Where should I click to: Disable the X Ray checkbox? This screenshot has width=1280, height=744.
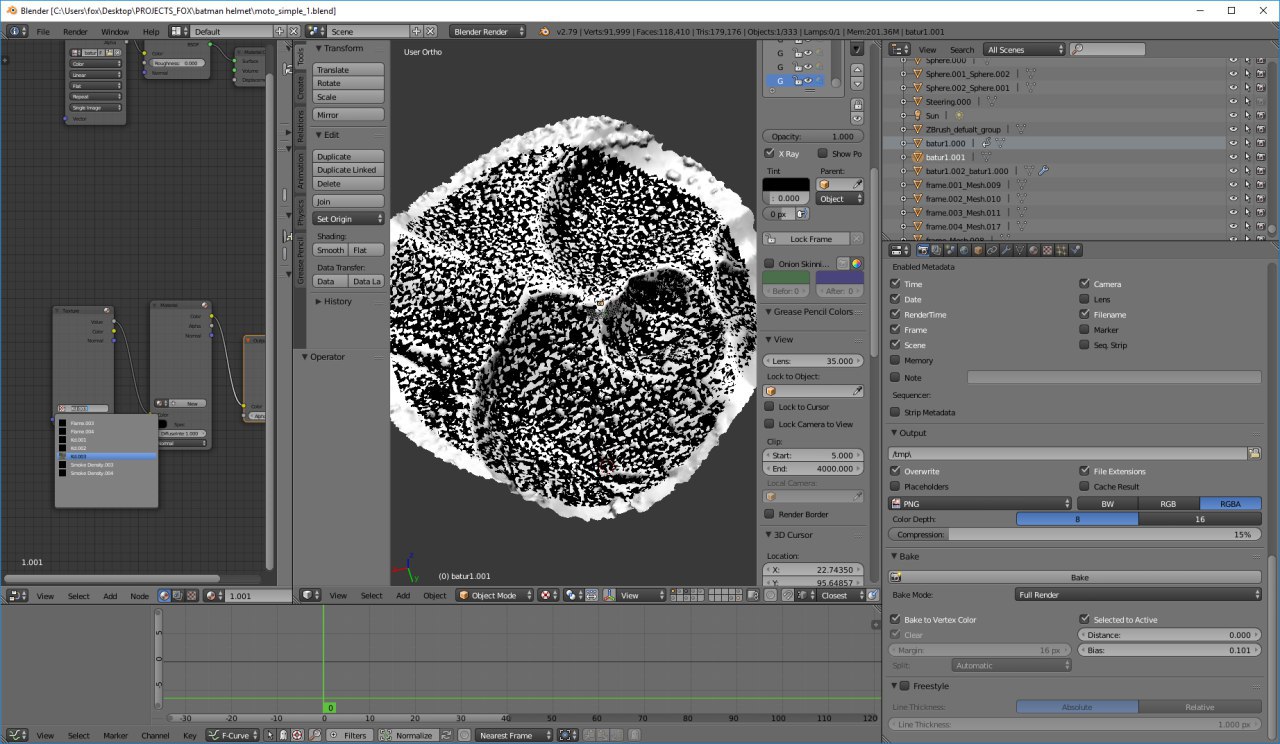pyautogui.click(x=768, y=153)
